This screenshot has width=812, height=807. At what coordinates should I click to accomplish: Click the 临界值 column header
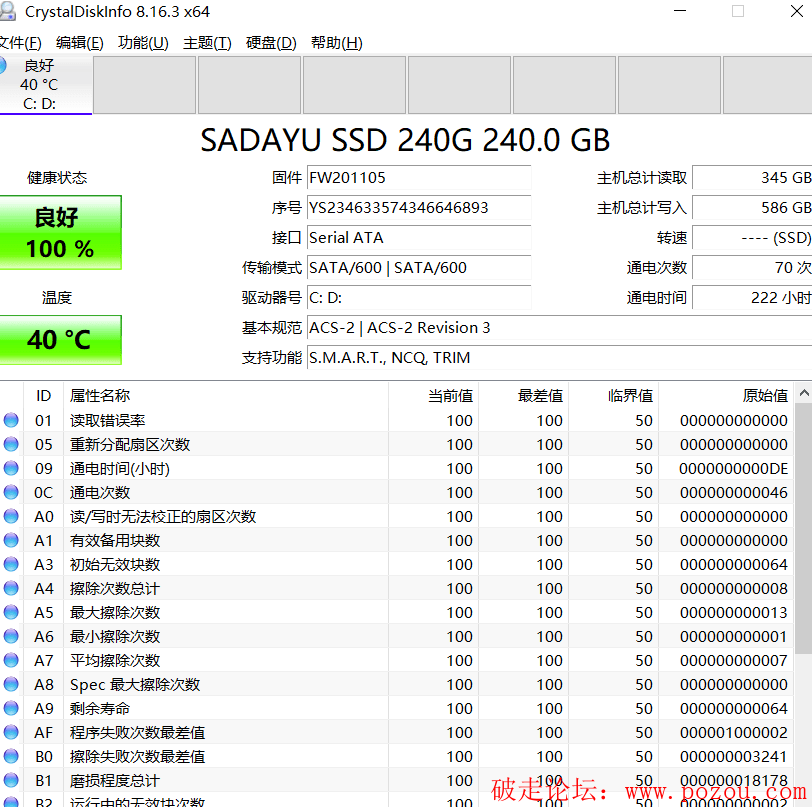[x=614, y=396]
